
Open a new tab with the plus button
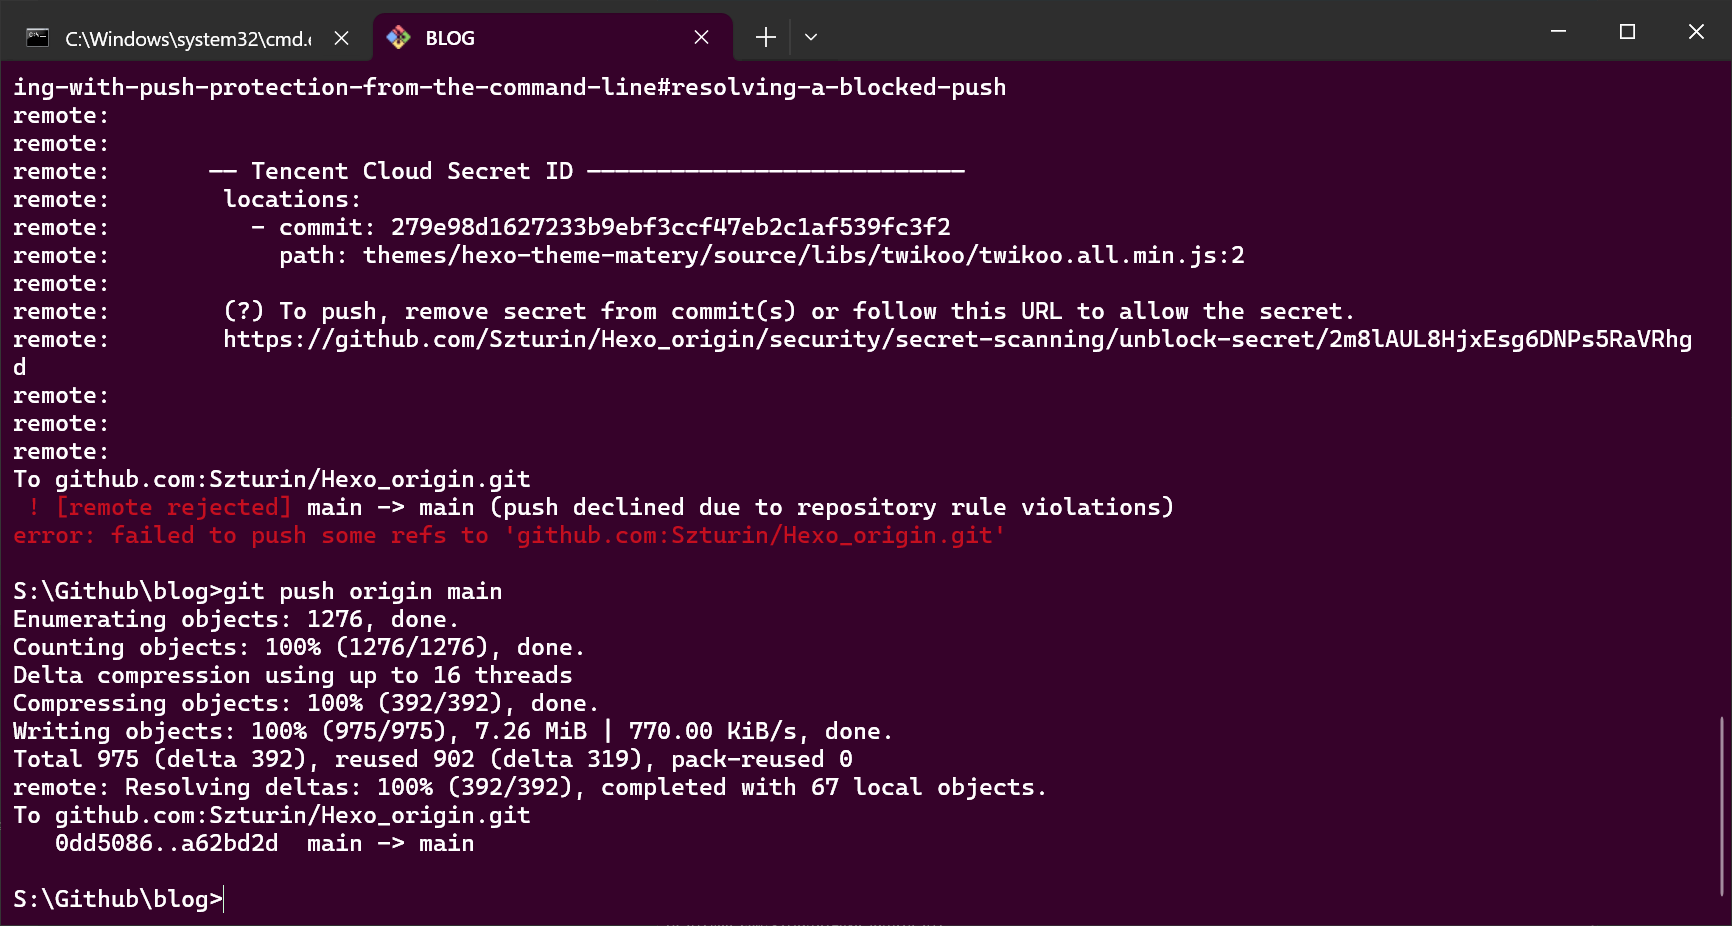[x=766, y=38]
